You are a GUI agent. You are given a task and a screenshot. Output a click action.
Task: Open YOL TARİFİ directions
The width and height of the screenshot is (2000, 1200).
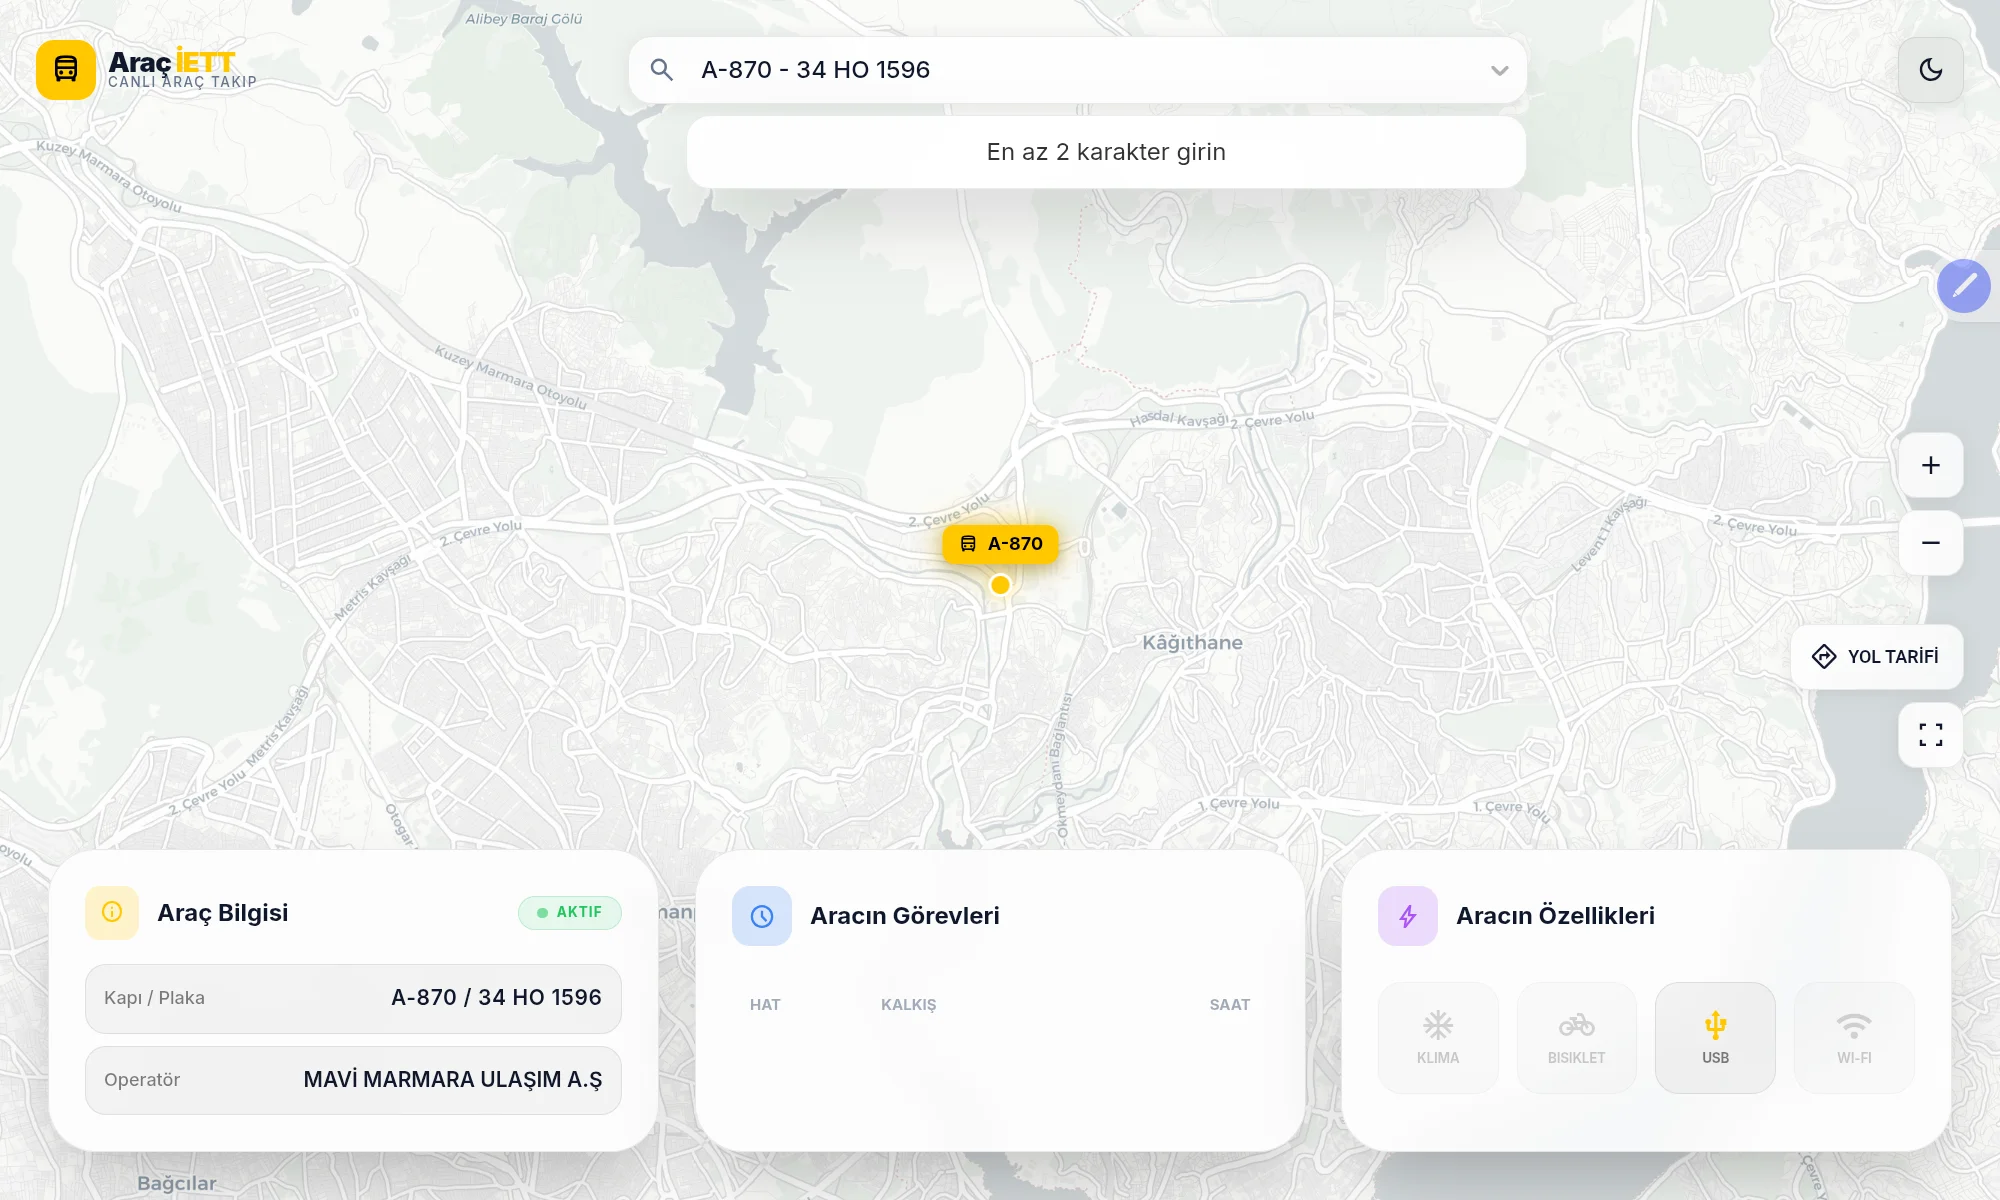[x=1876, y=657]
